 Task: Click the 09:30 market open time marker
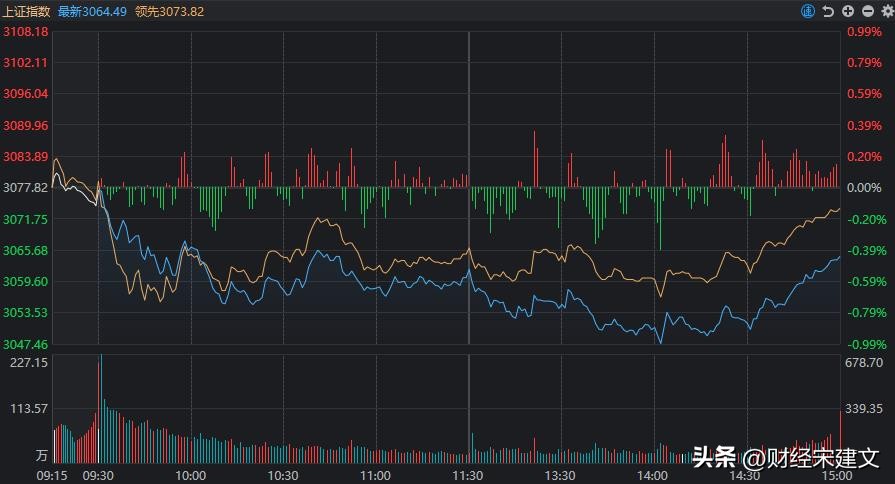click(98, 476)
